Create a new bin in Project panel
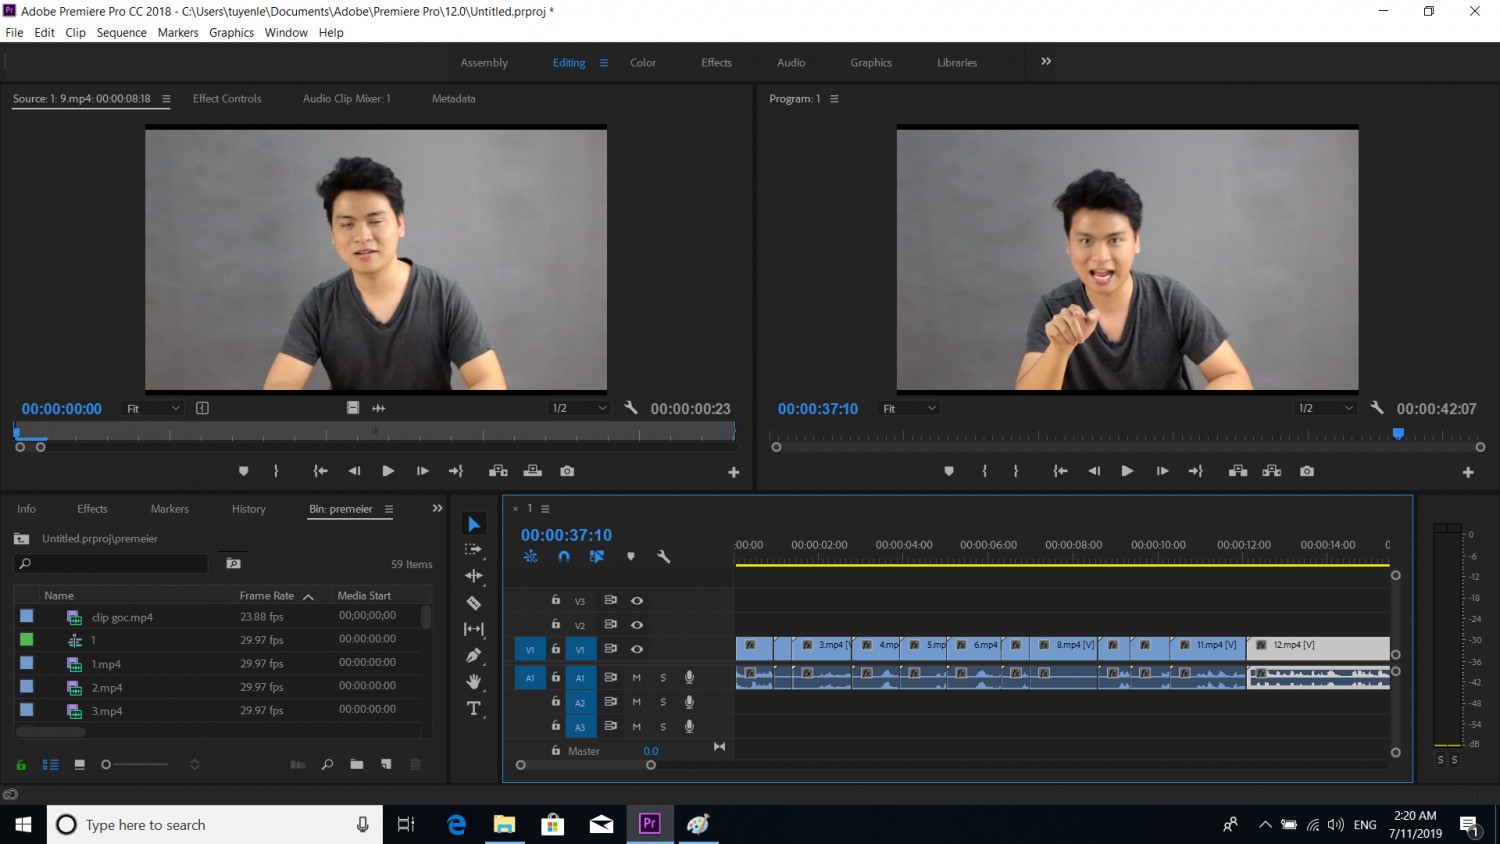 pyautogui.click(x=357, y=765)
